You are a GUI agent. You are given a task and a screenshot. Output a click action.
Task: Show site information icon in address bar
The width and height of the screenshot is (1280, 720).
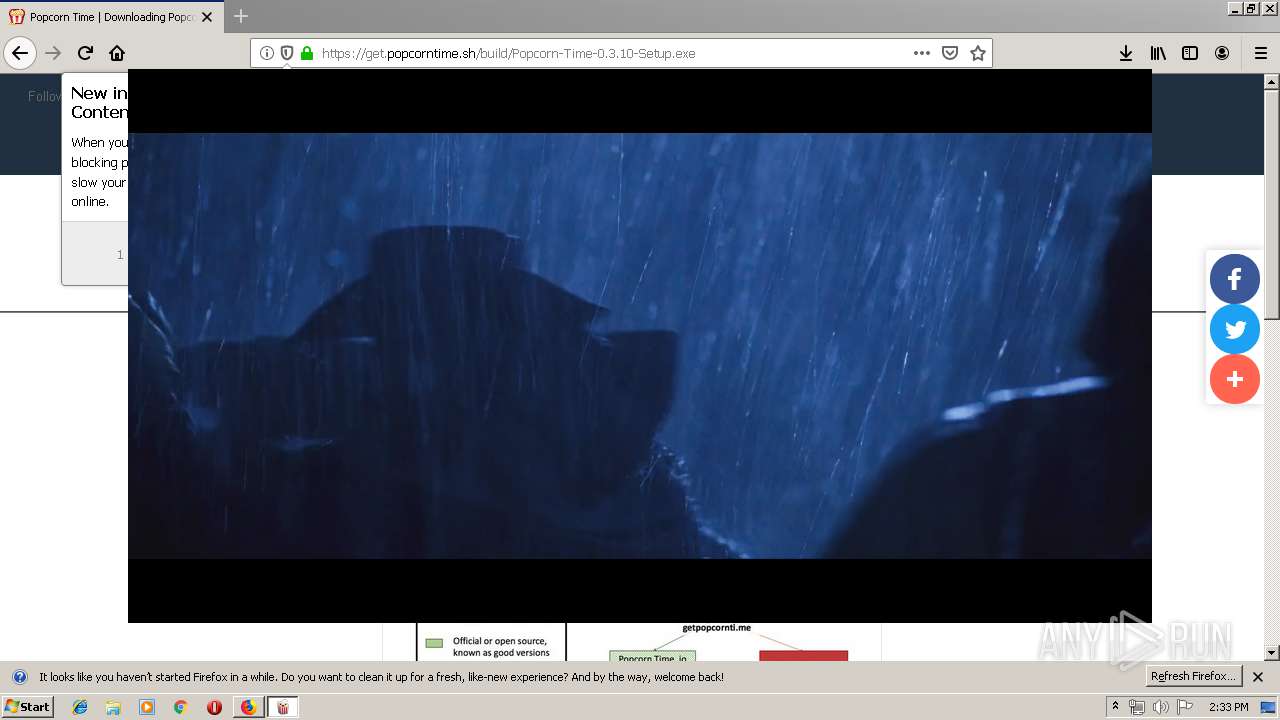pyautogui.click(x=267, y=53)
